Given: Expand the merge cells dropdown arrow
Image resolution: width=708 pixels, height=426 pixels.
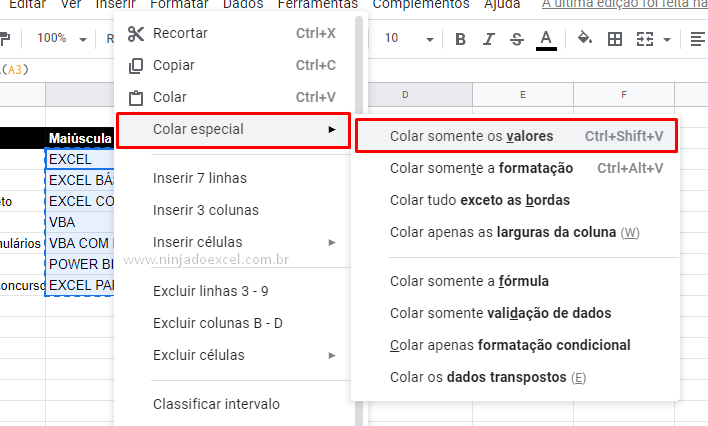Looking at the screenshot, I should point(664,39).
